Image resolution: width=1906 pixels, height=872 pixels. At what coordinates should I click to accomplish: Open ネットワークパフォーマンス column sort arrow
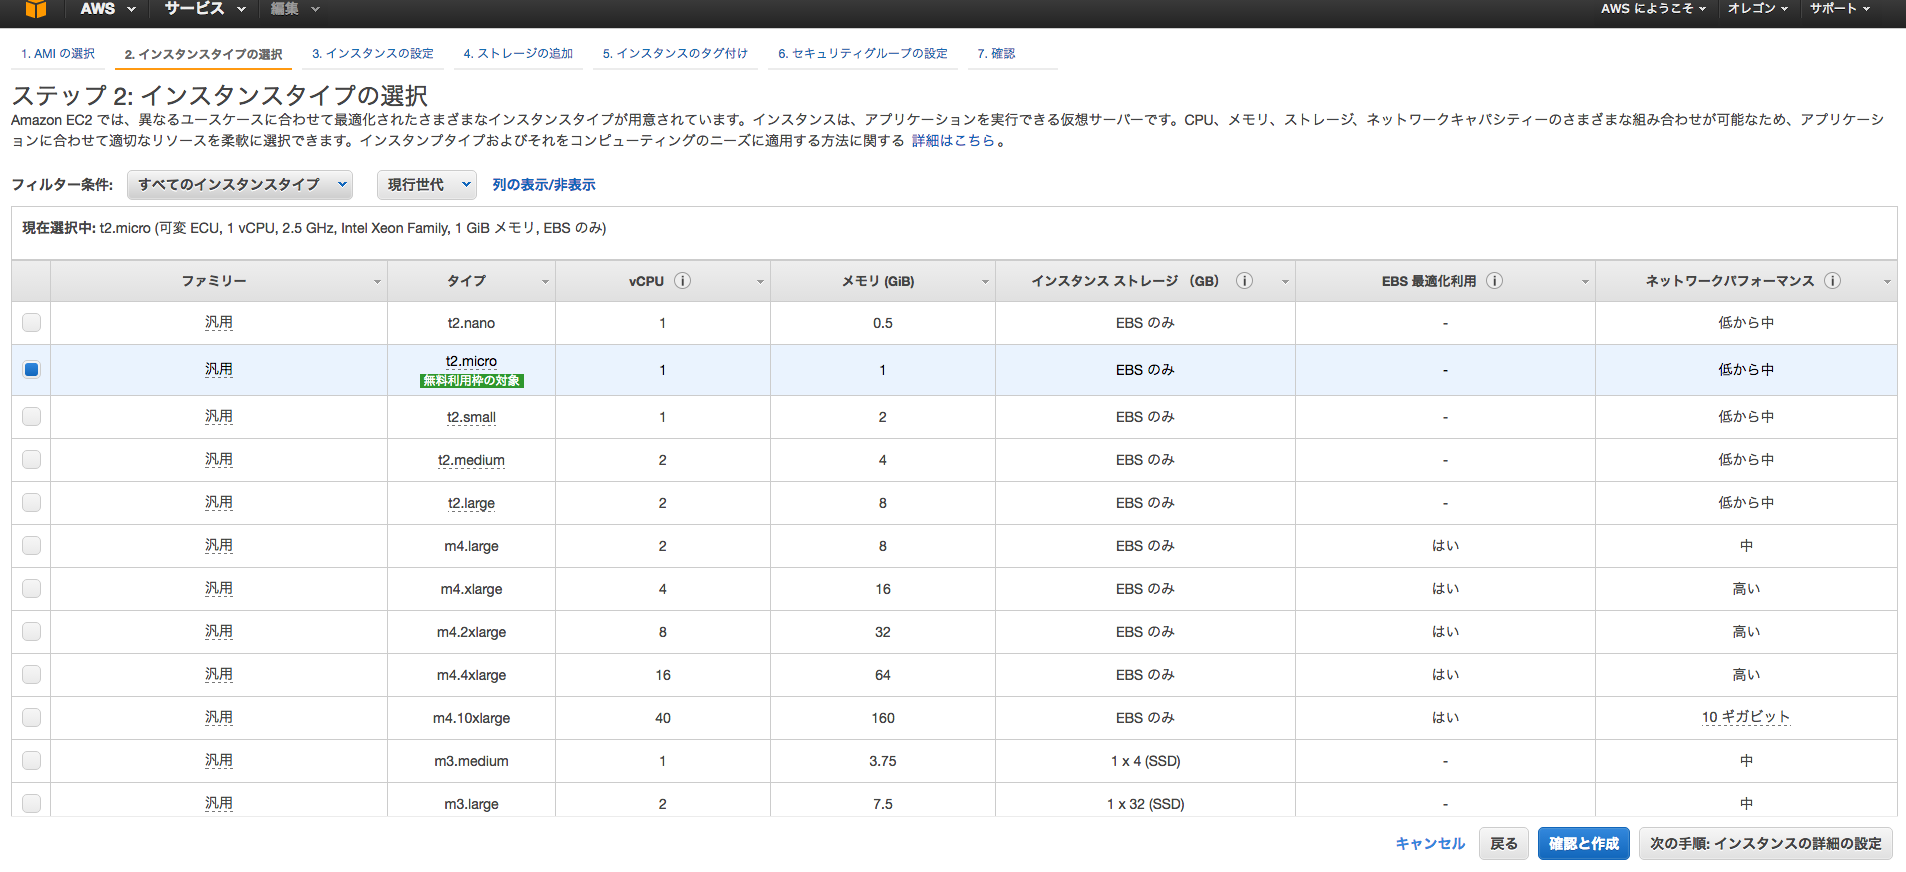pos(1887,282)
